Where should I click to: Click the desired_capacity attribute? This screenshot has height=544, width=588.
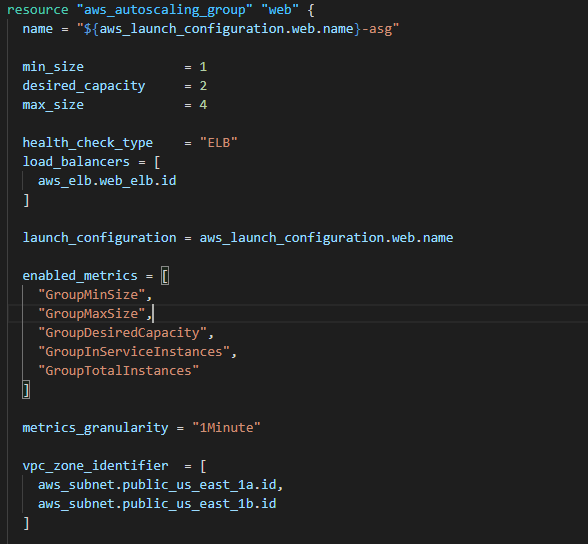(x=84, y=87)
